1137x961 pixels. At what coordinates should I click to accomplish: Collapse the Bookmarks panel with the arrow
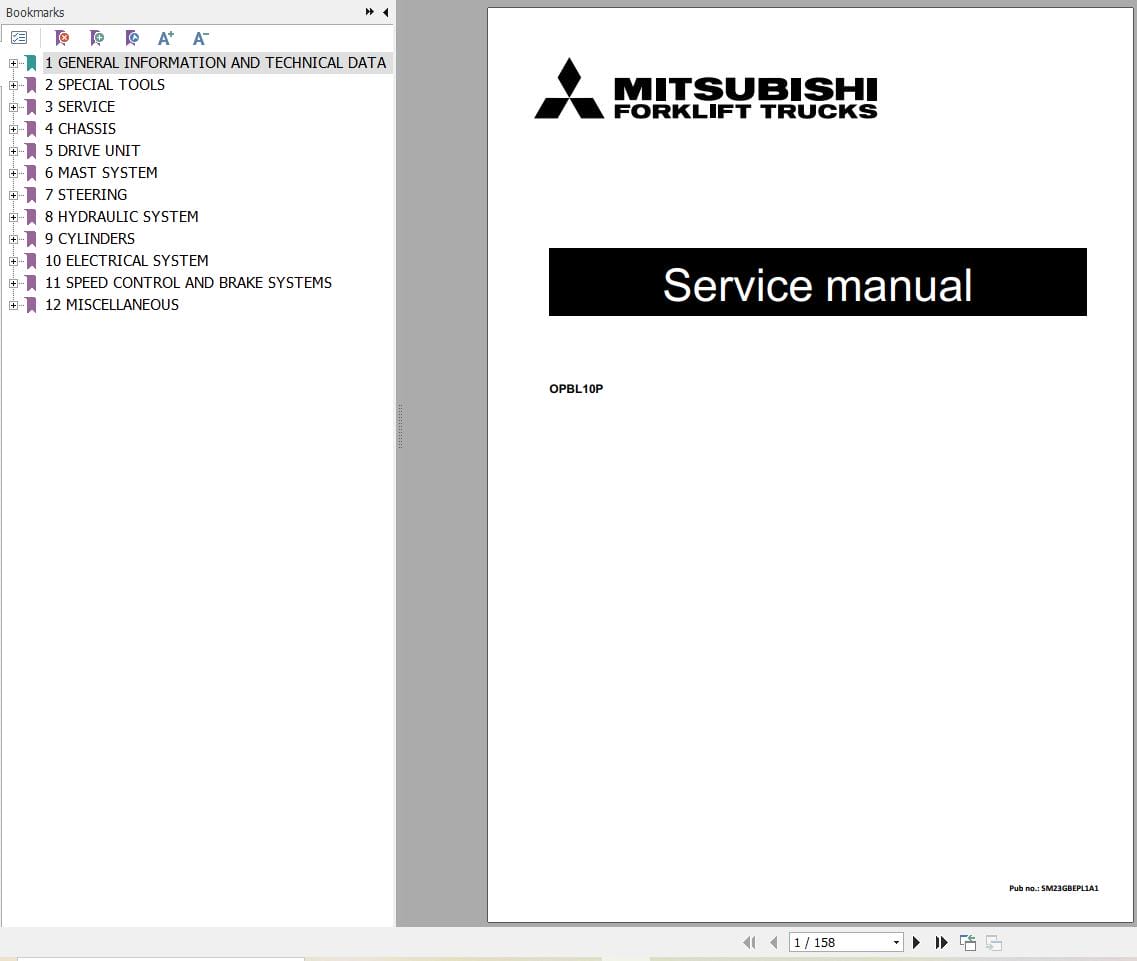click(x=386, y=12)
